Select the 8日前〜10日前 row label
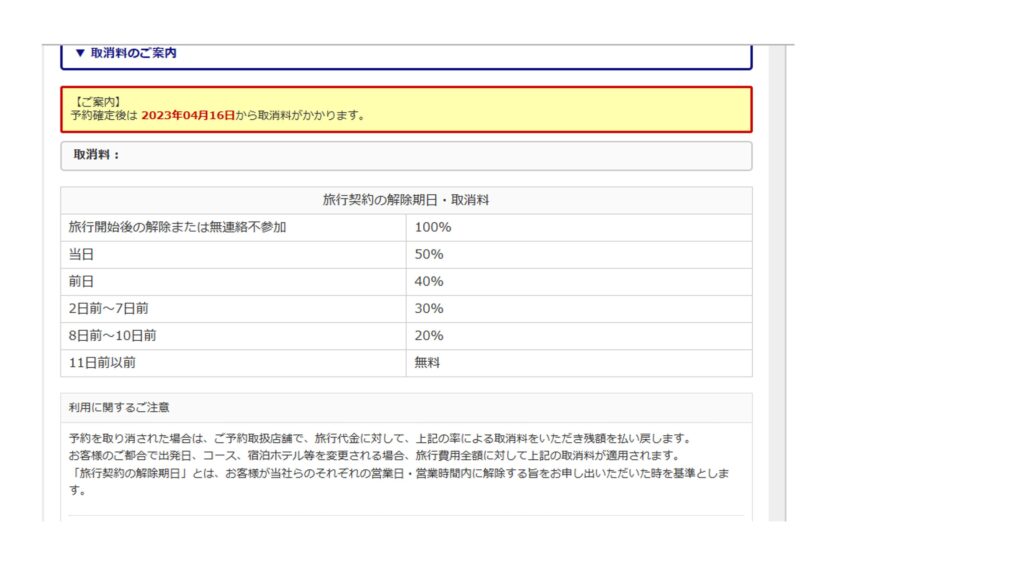Image resolution: width=1024 pixels, height=576 pixels. click(x=112, y=335)
